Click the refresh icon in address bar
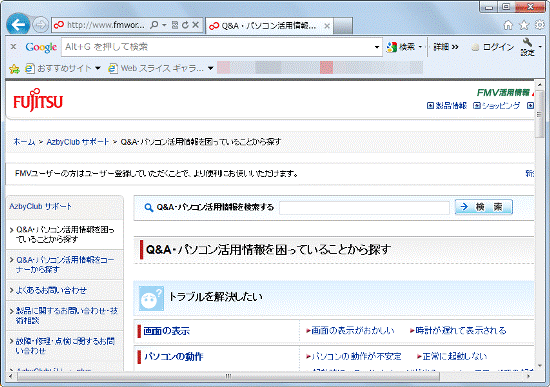This screenshot has height=387, width=550. point(185,25)
